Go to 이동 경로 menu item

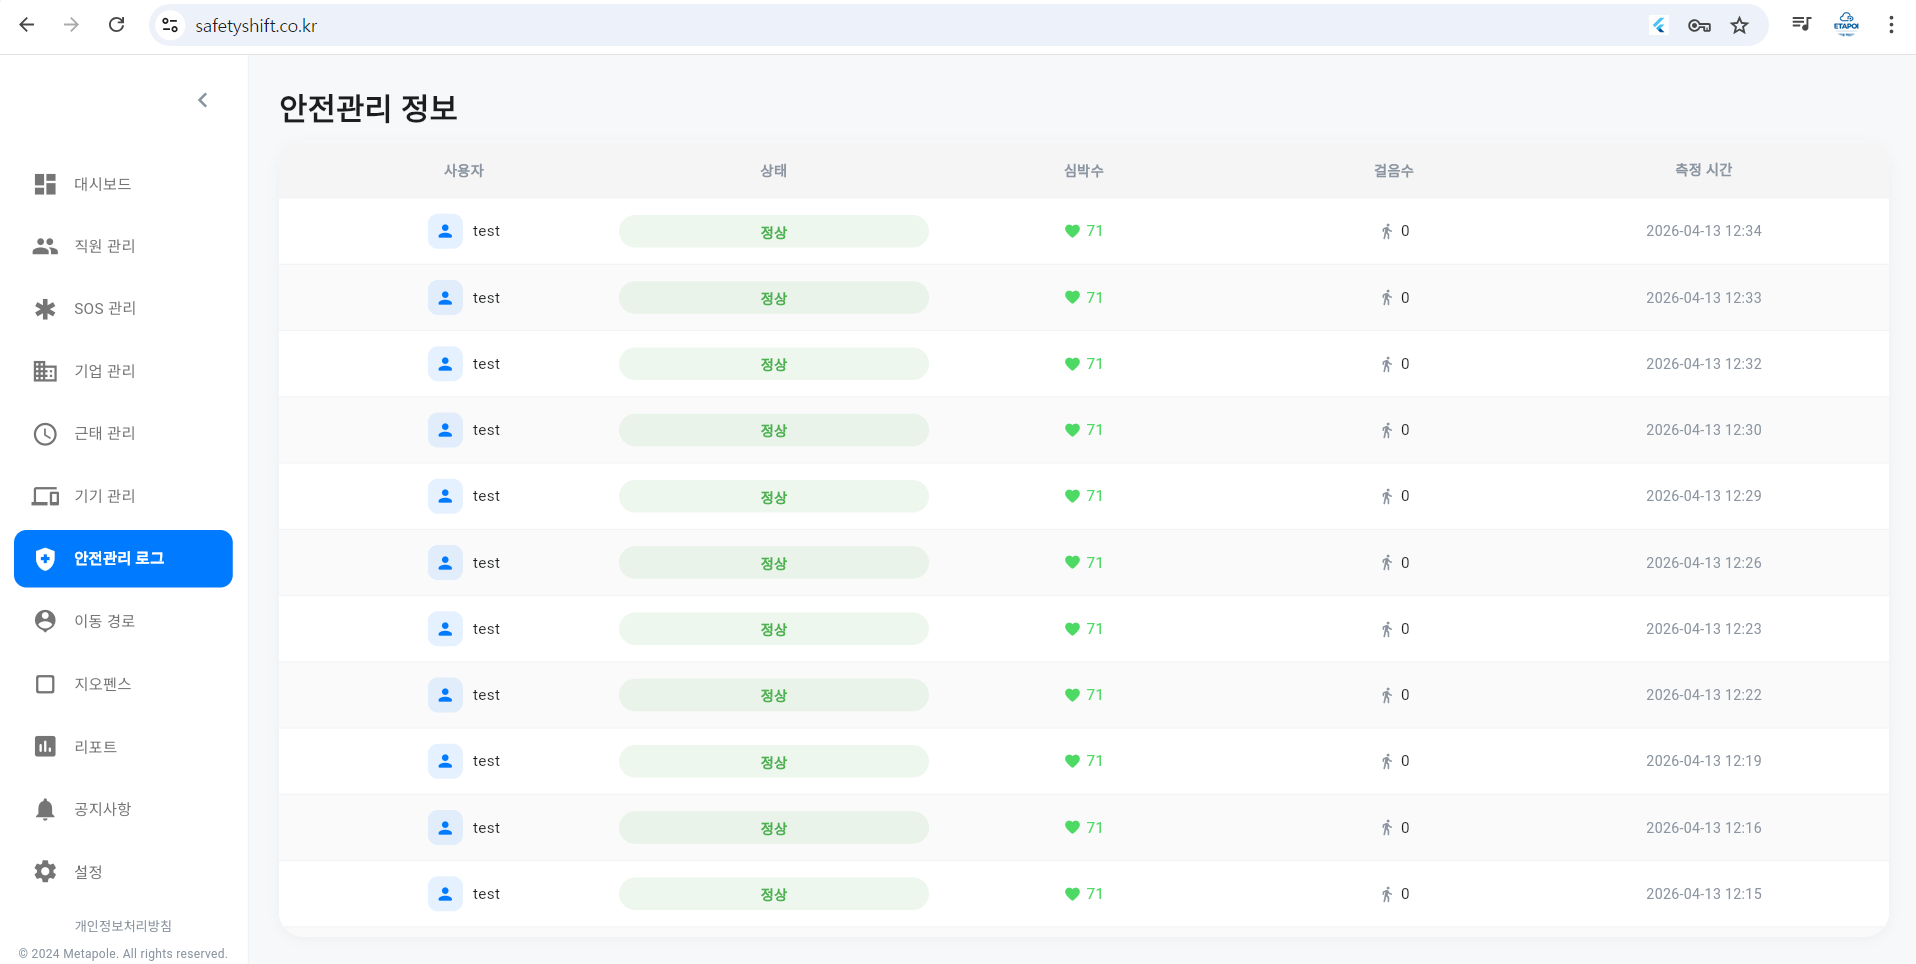pos(104,621)
